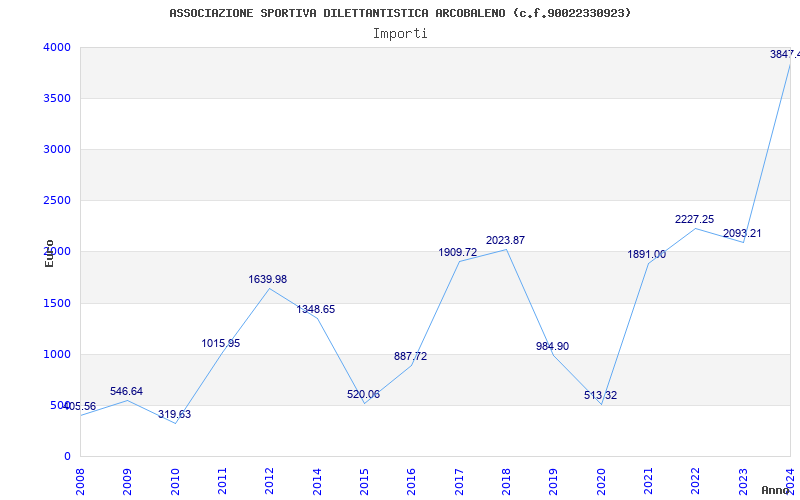Click the 2020 x-axis year label
The height and width of the screenshot is (500, 800).
601,481
